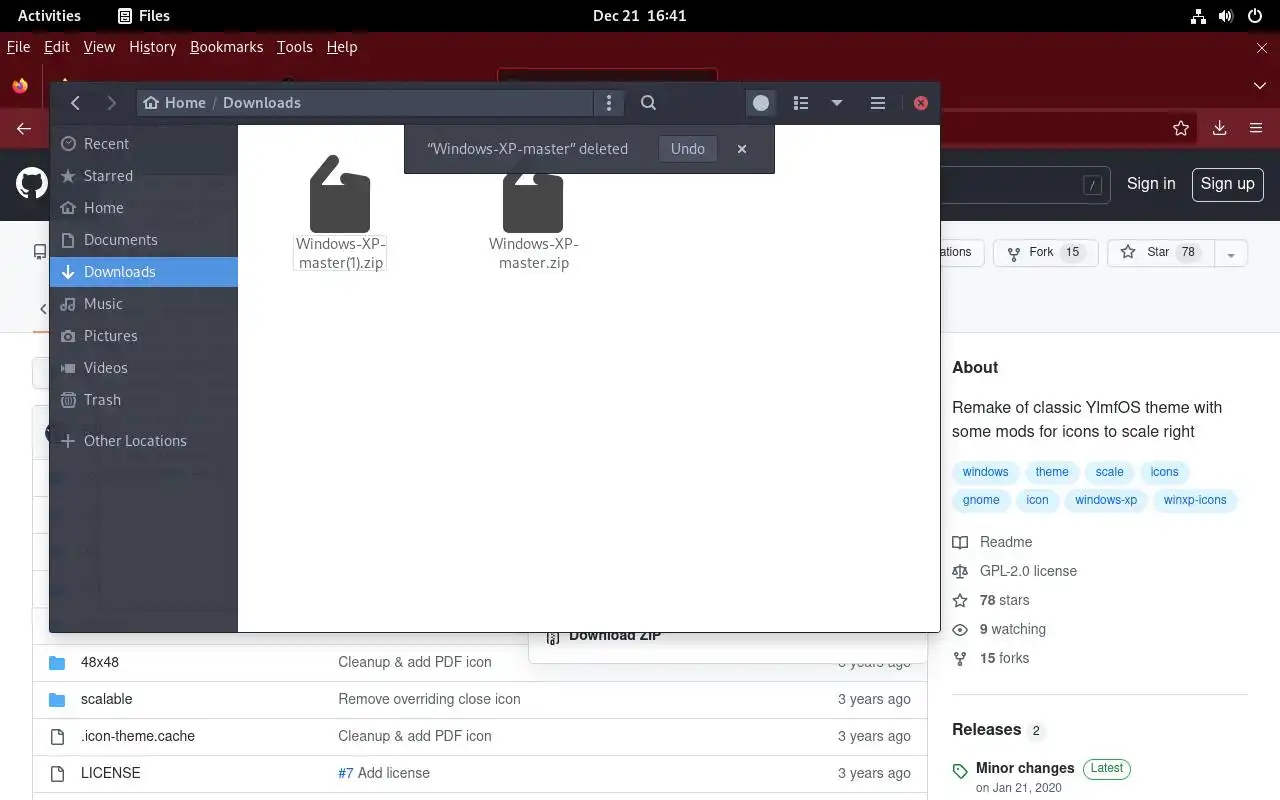Image resolution: width=1280 pixels, height=800 pixels.
Task: Click winxp-icons topic tag
Action: coord(1195,500)
